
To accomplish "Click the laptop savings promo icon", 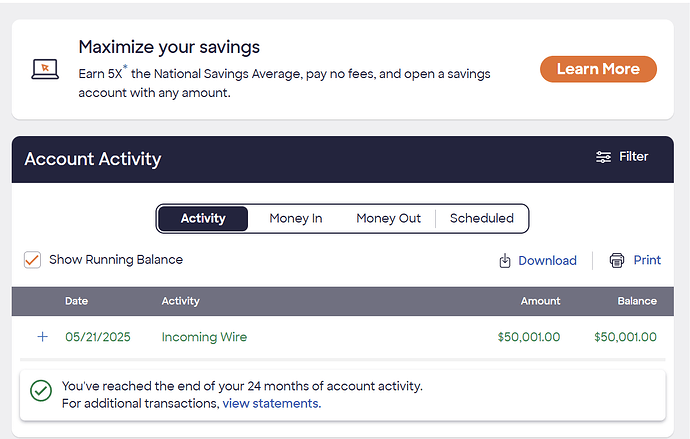I will pos(45,69).
